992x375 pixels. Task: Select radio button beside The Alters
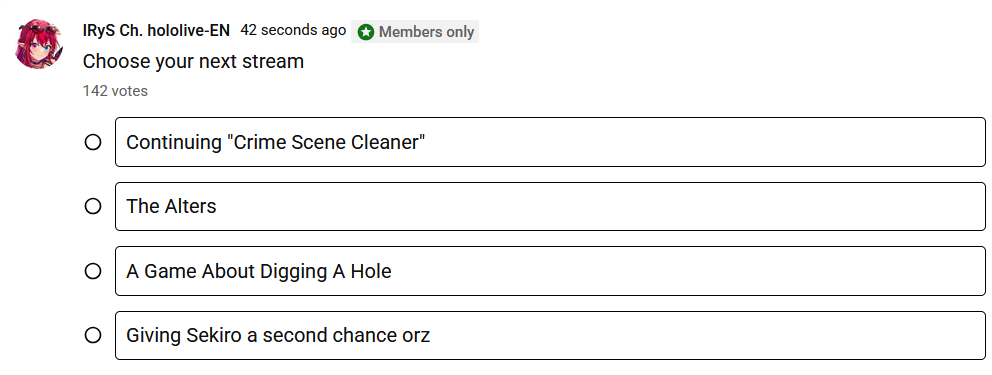click(93, 206)
